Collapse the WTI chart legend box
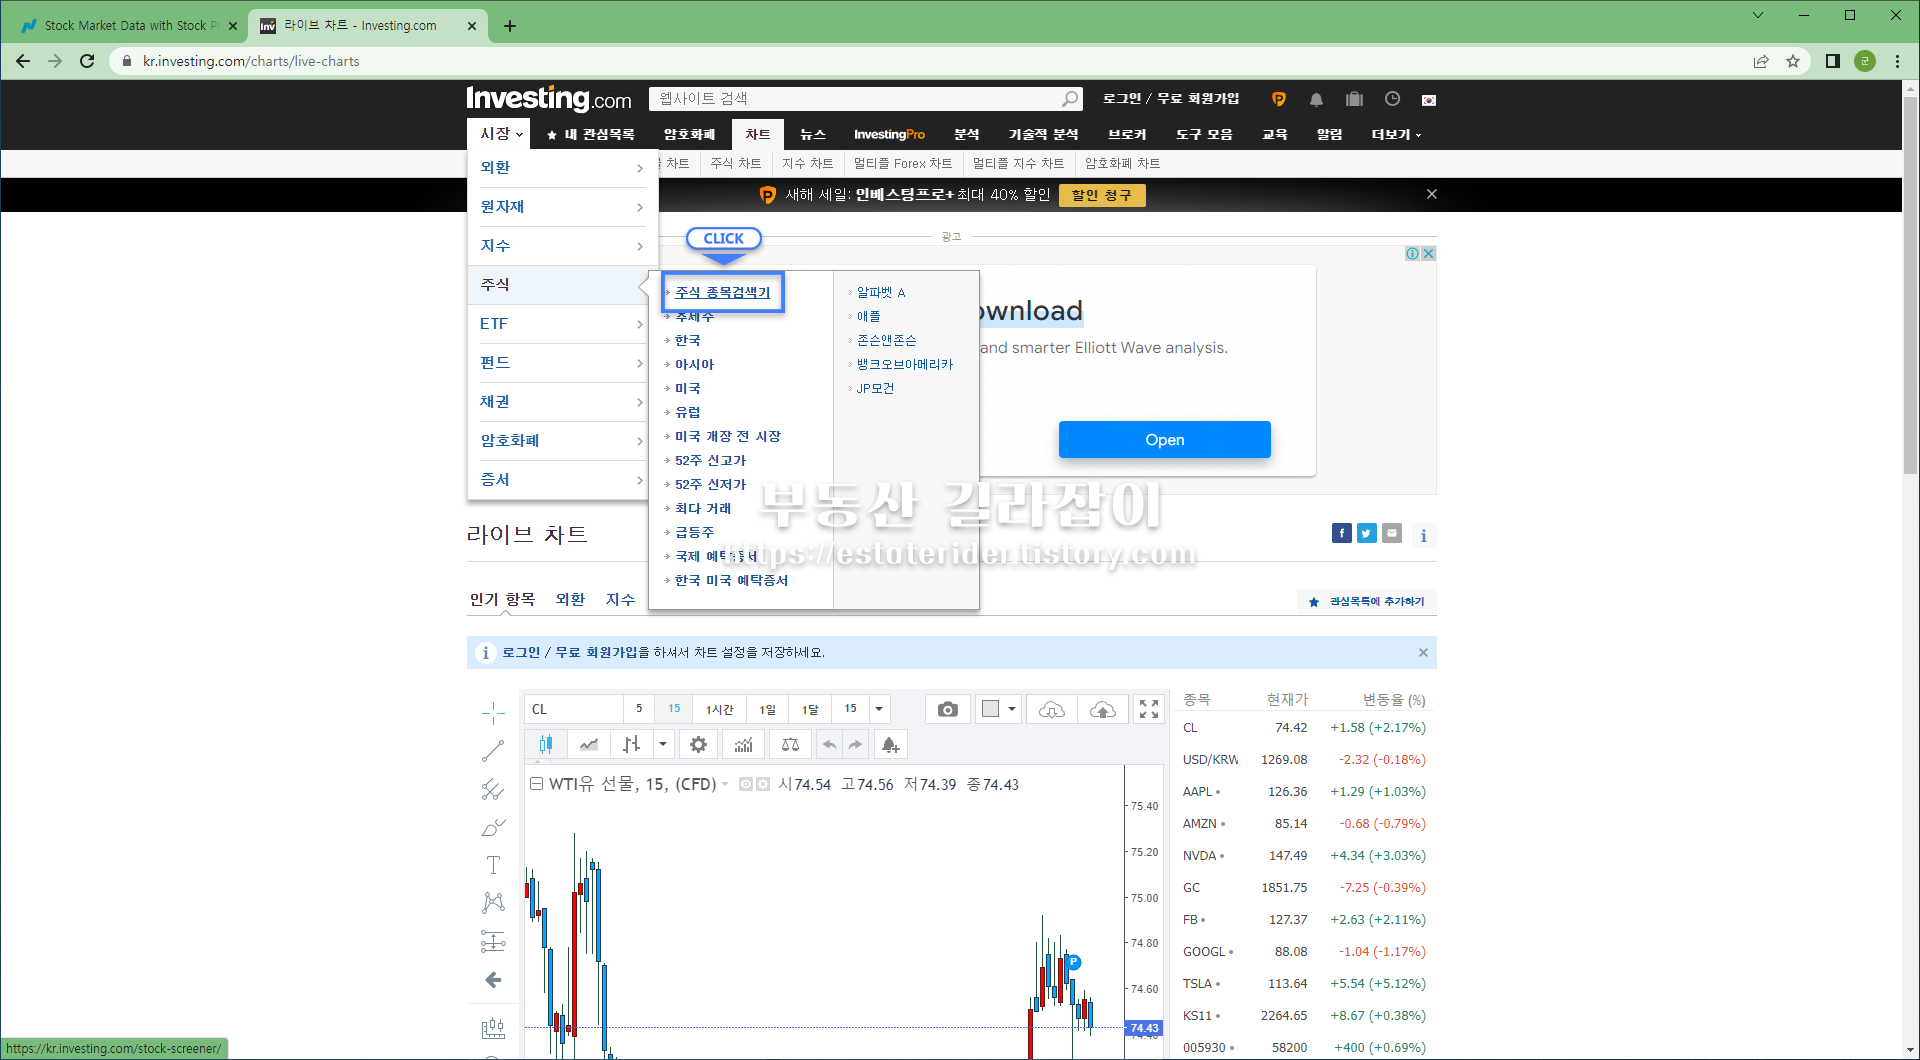 pyautogui.click(x=536, y=784)
